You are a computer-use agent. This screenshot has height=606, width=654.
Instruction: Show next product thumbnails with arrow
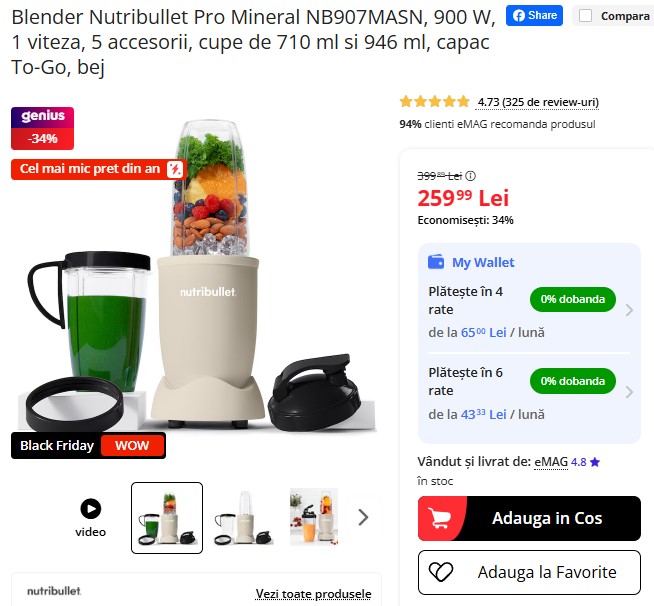coord(363,517)
